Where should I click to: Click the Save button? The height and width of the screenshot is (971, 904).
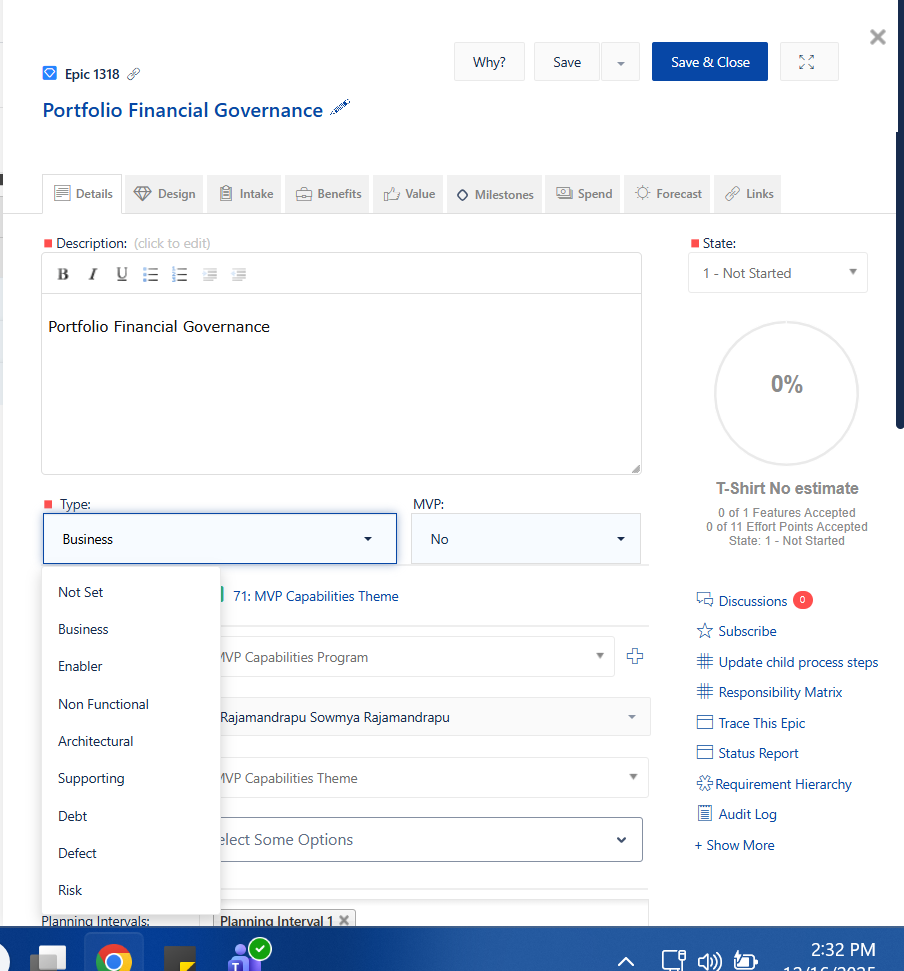click(567, 62)
